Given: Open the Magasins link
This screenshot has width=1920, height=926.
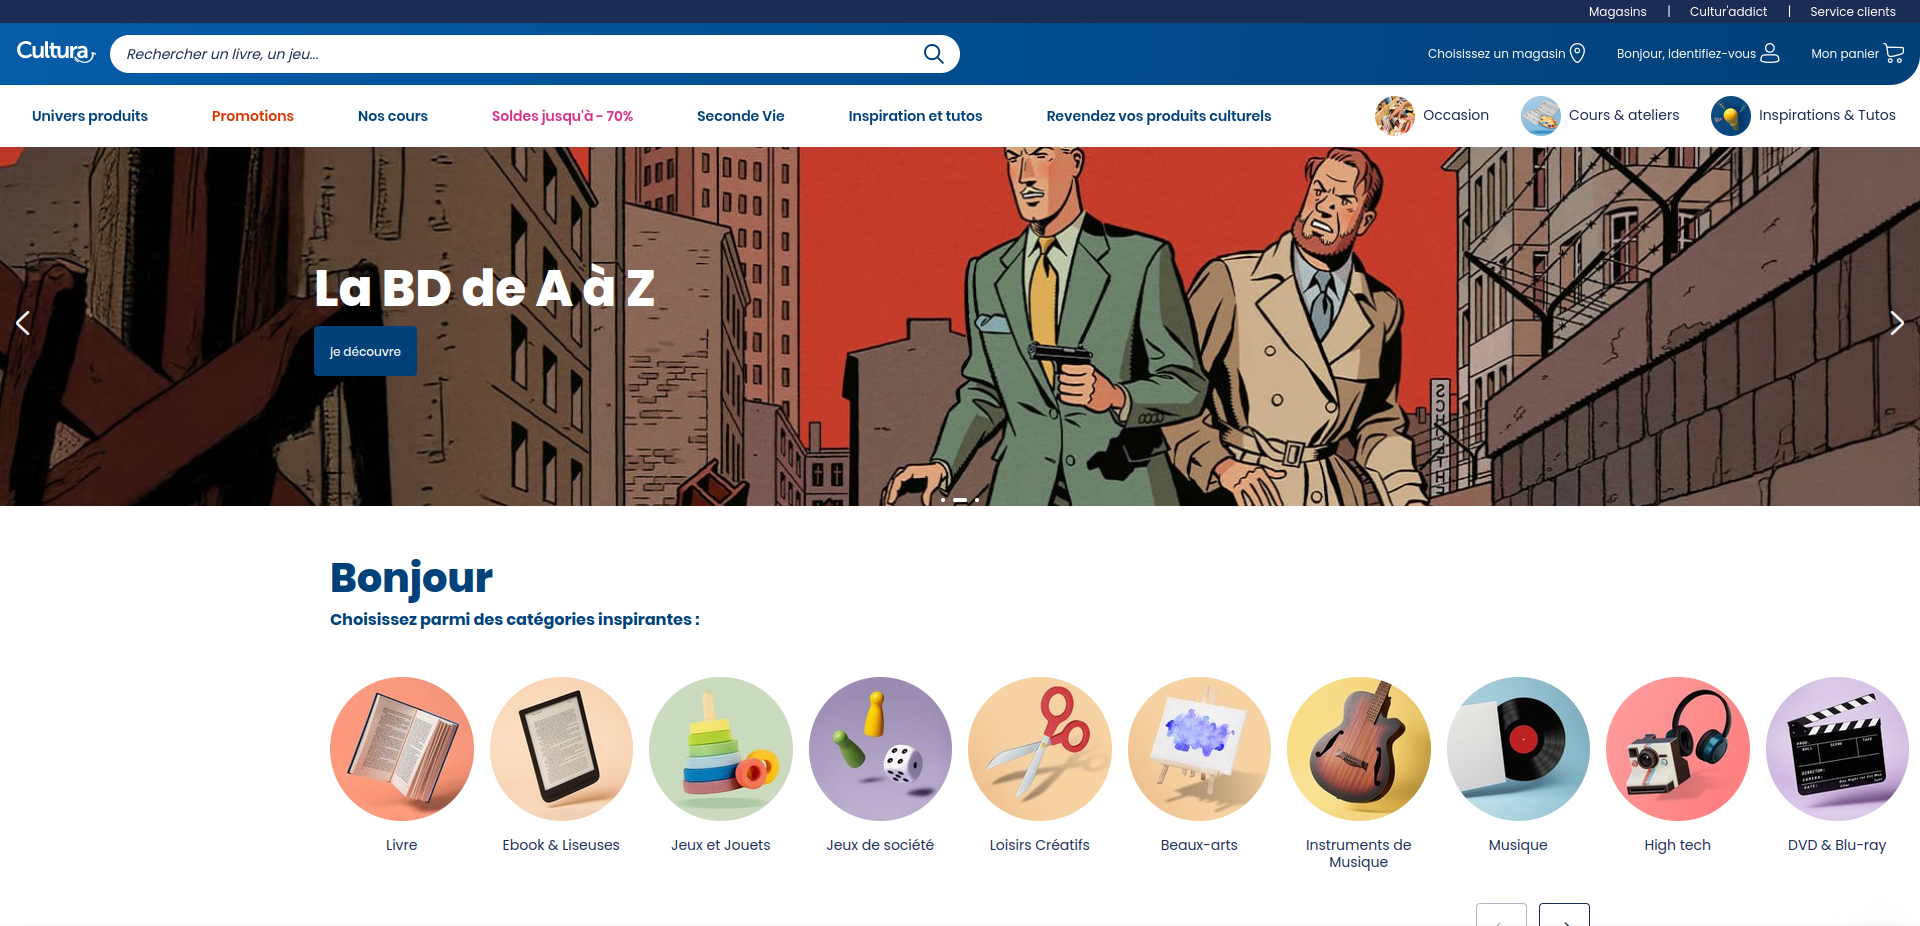Looking at the screenshot, I should click(1617, 12).
